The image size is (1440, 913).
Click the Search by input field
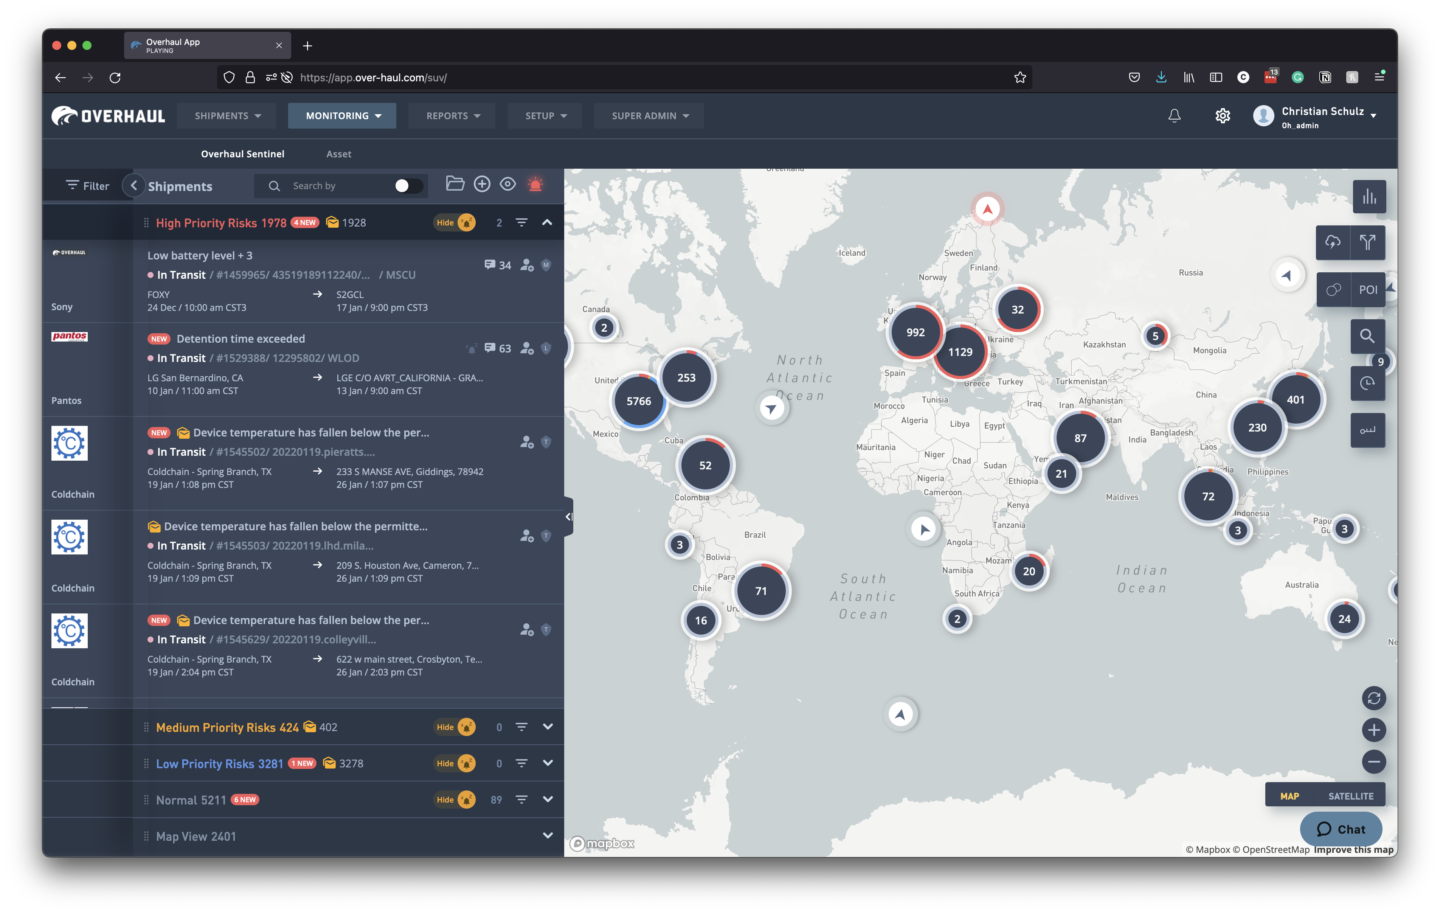pos(338,186)
